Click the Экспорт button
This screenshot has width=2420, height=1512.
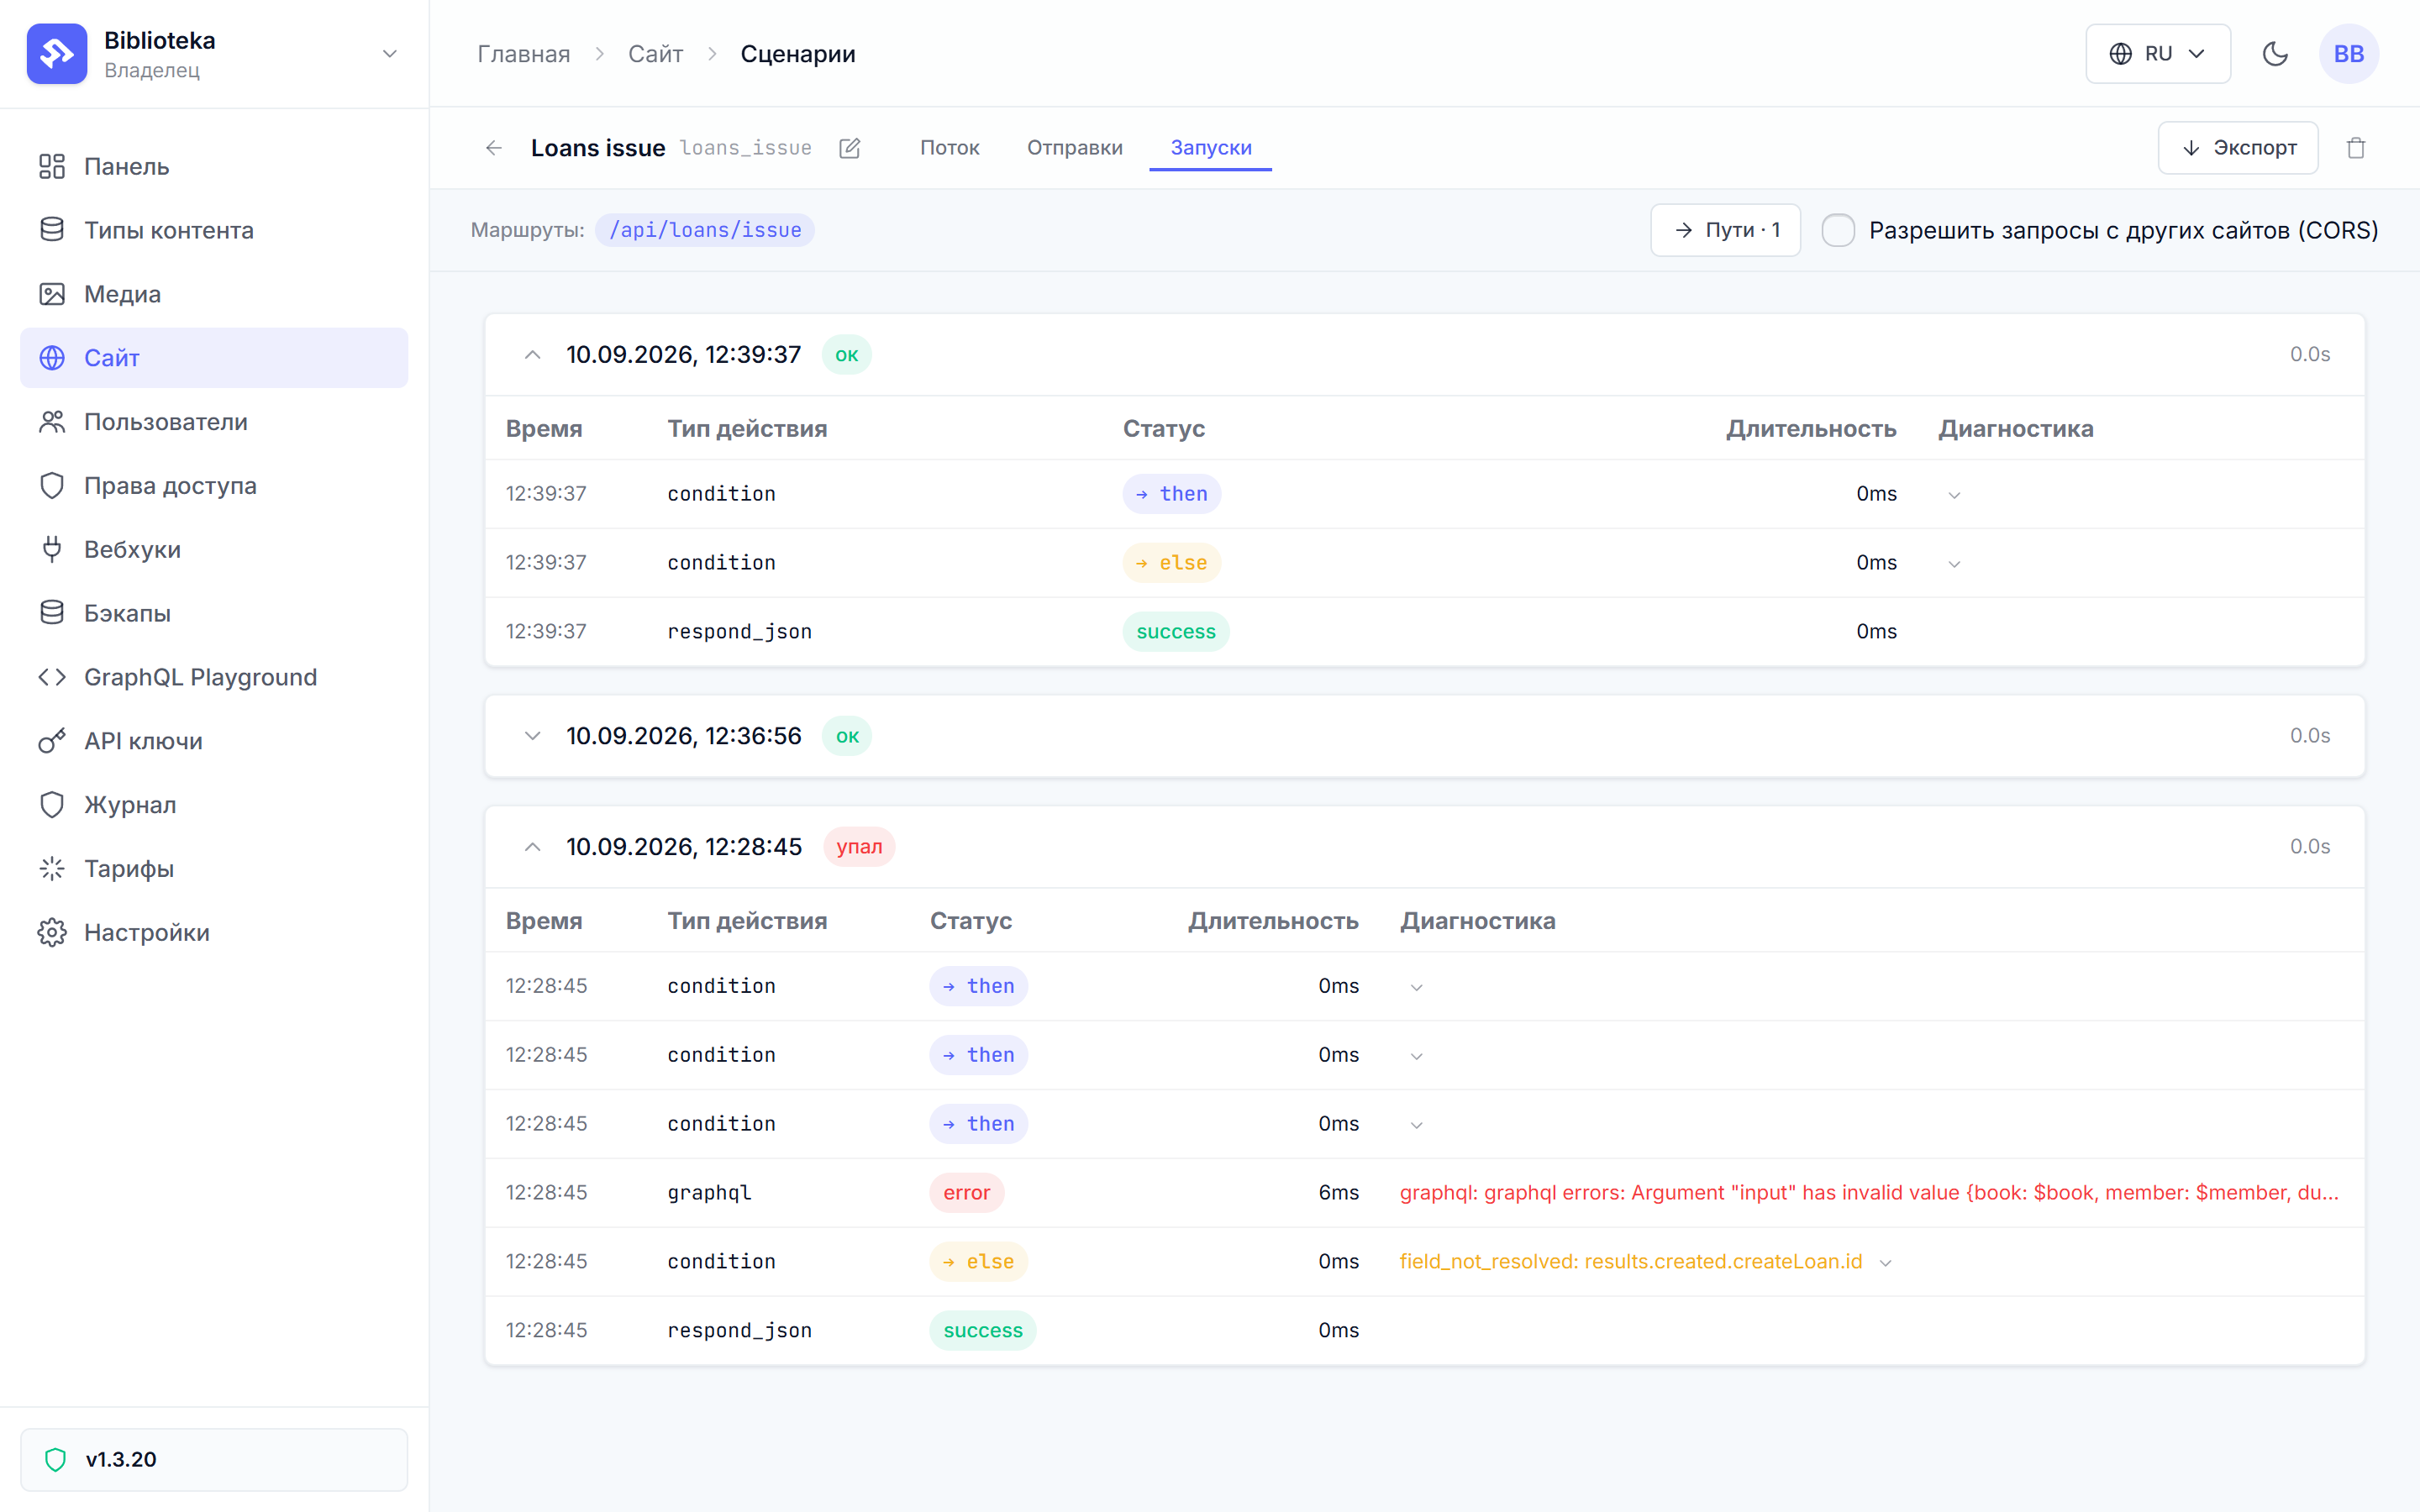coord(2238,148)
